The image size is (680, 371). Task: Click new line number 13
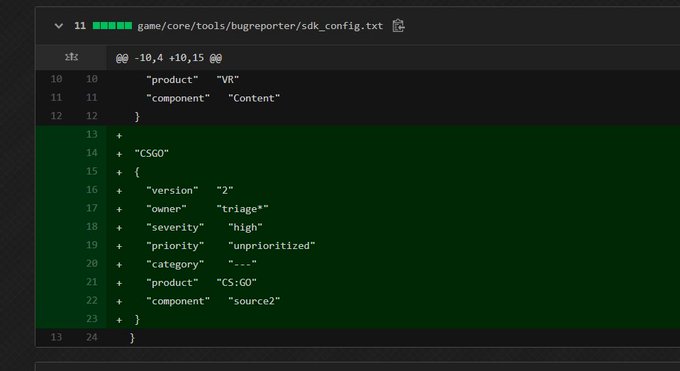(x=92, y=135)
